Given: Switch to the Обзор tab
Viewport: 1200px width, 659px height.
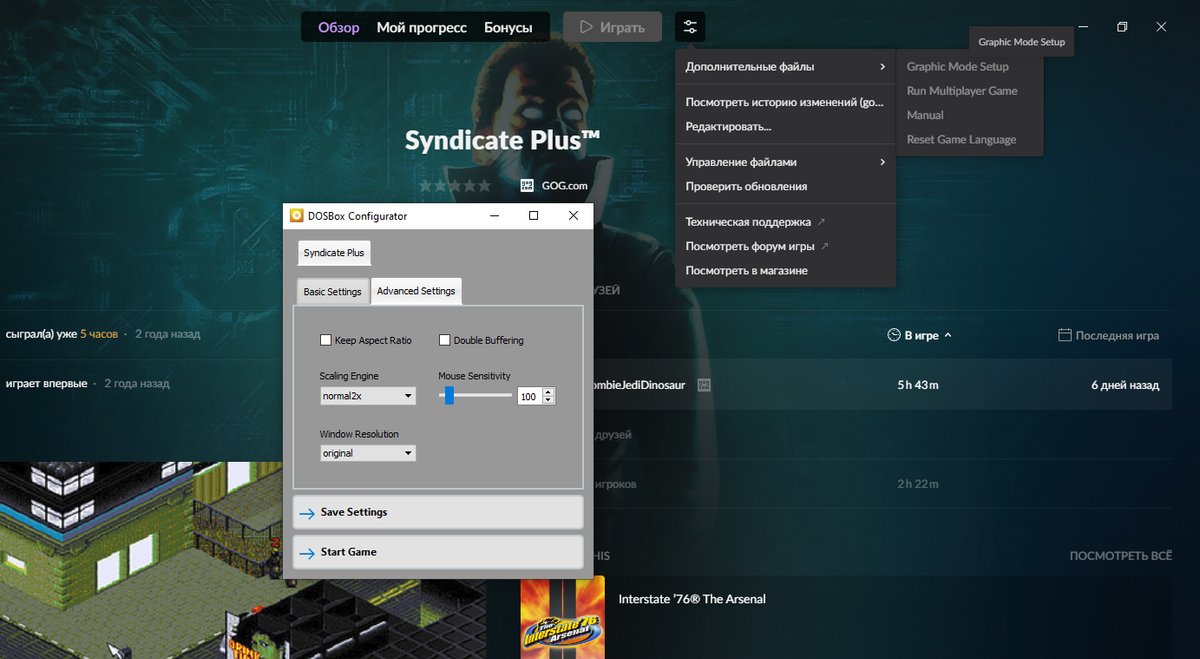Looking at the screenshot, I should [x=339, y=27].
